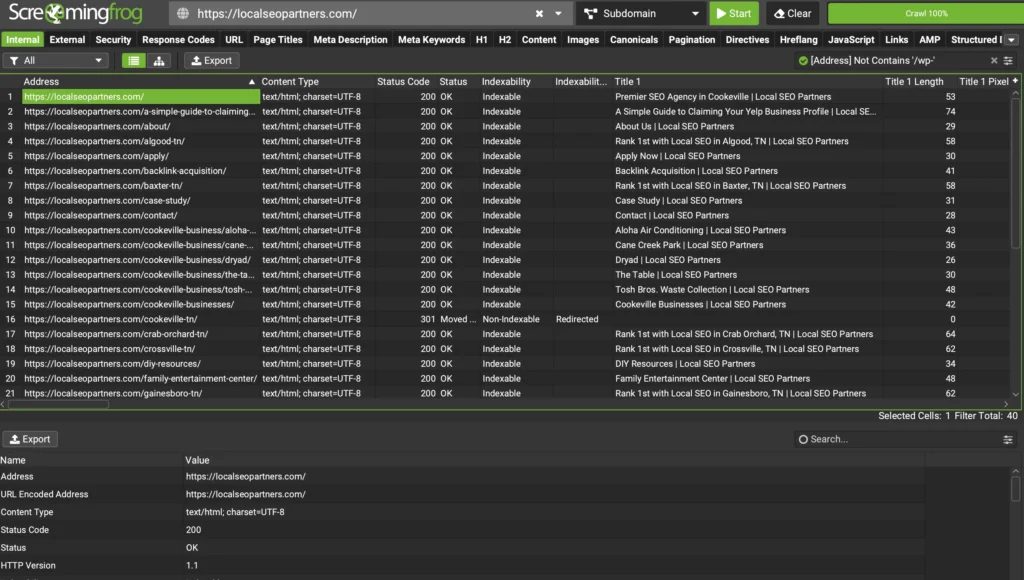Open the AMP tab
Image resolution: width=1024 pixels, height=580 pixels.
(929, 39)
